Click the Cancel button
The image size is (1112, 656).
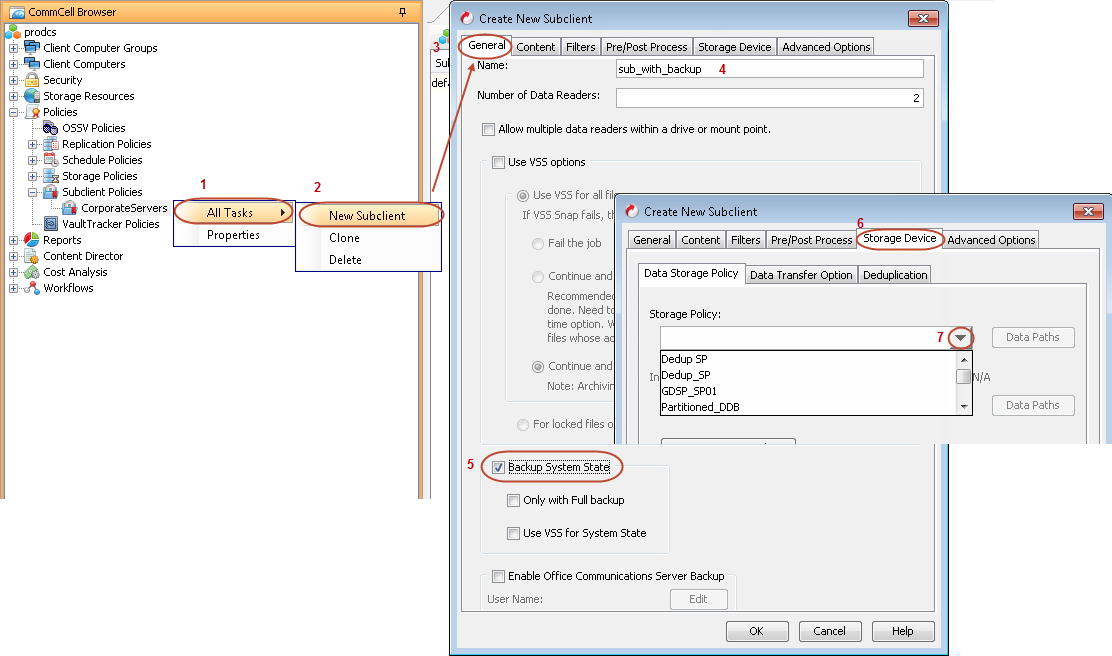coord(829,631)
